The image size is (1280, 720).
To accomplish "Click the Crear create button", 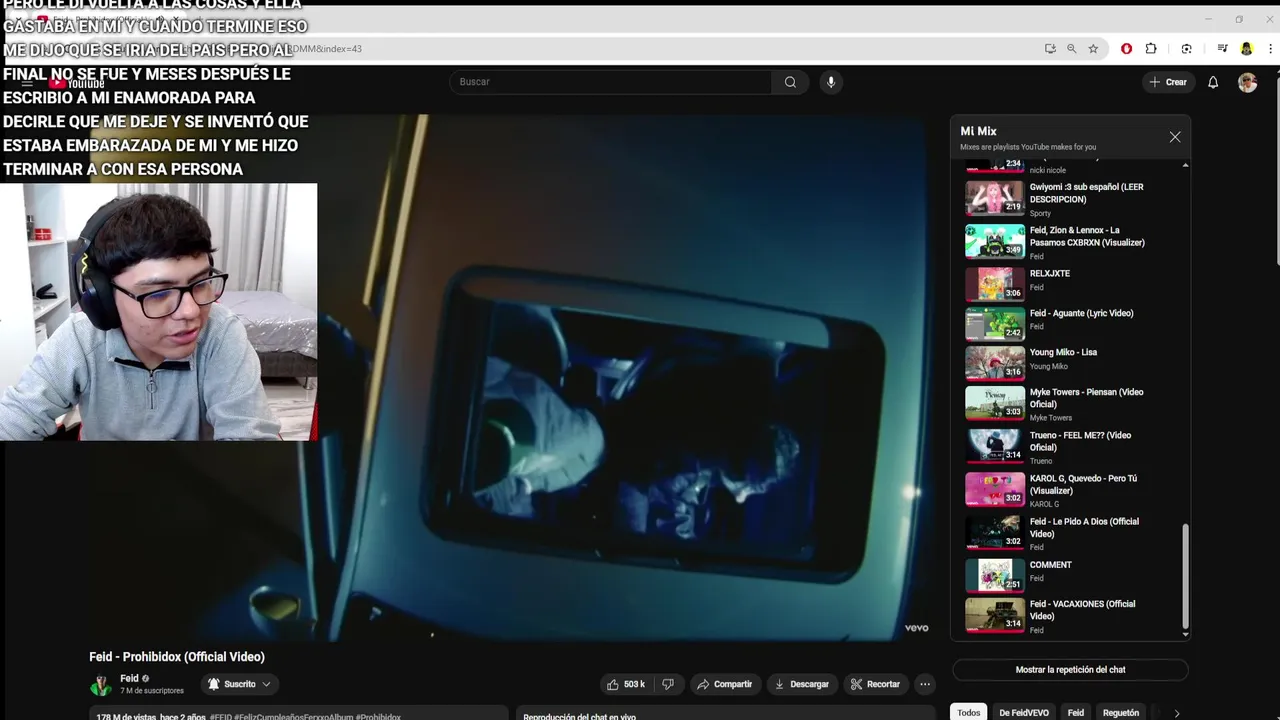I will pyautogui.click(x=1168, y=82).
